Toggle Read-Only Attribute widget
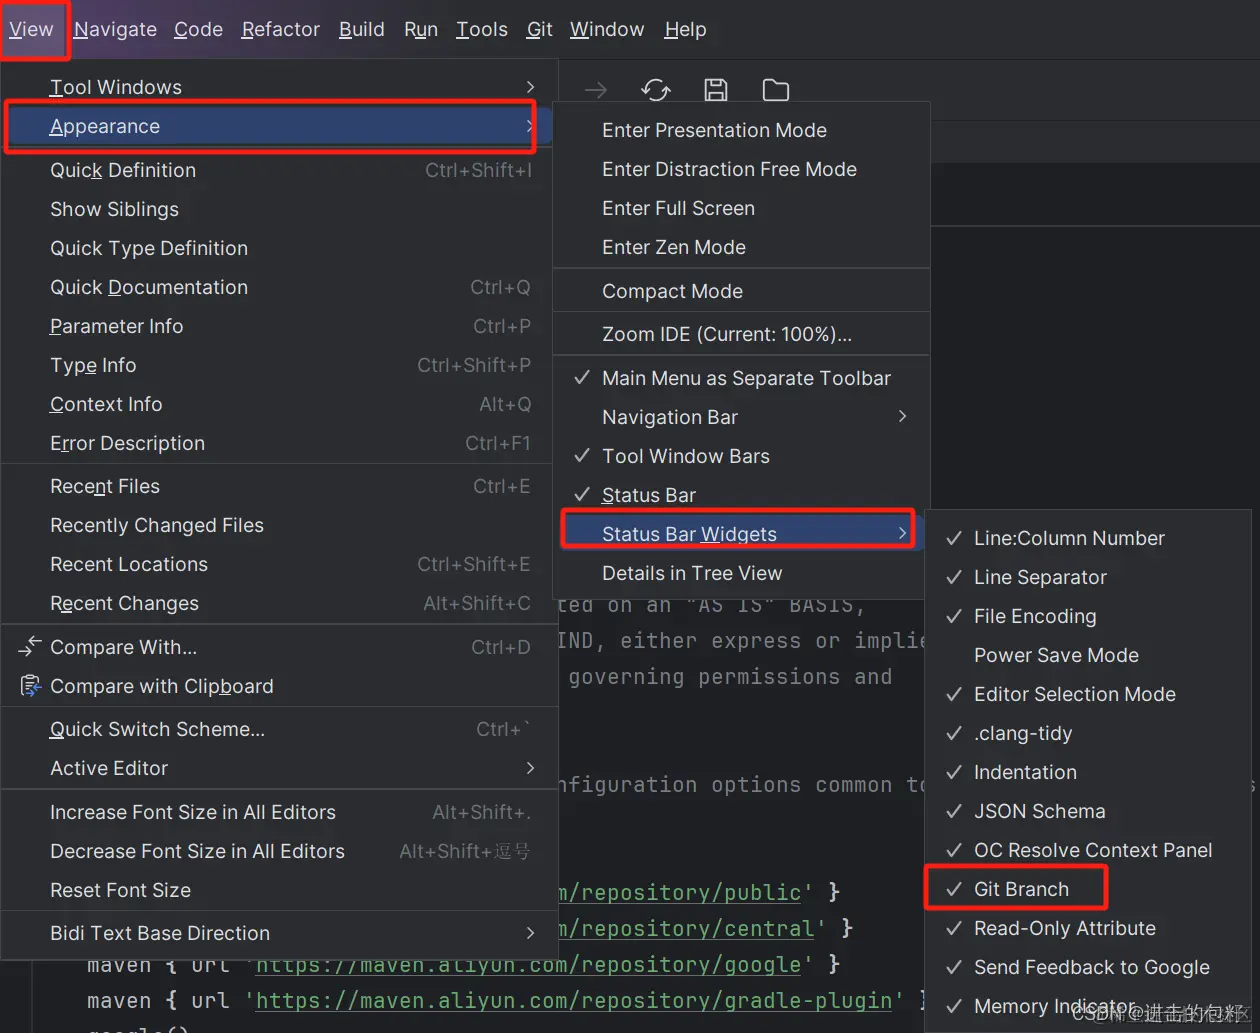1260x1033 pixels. point(1088,928)
